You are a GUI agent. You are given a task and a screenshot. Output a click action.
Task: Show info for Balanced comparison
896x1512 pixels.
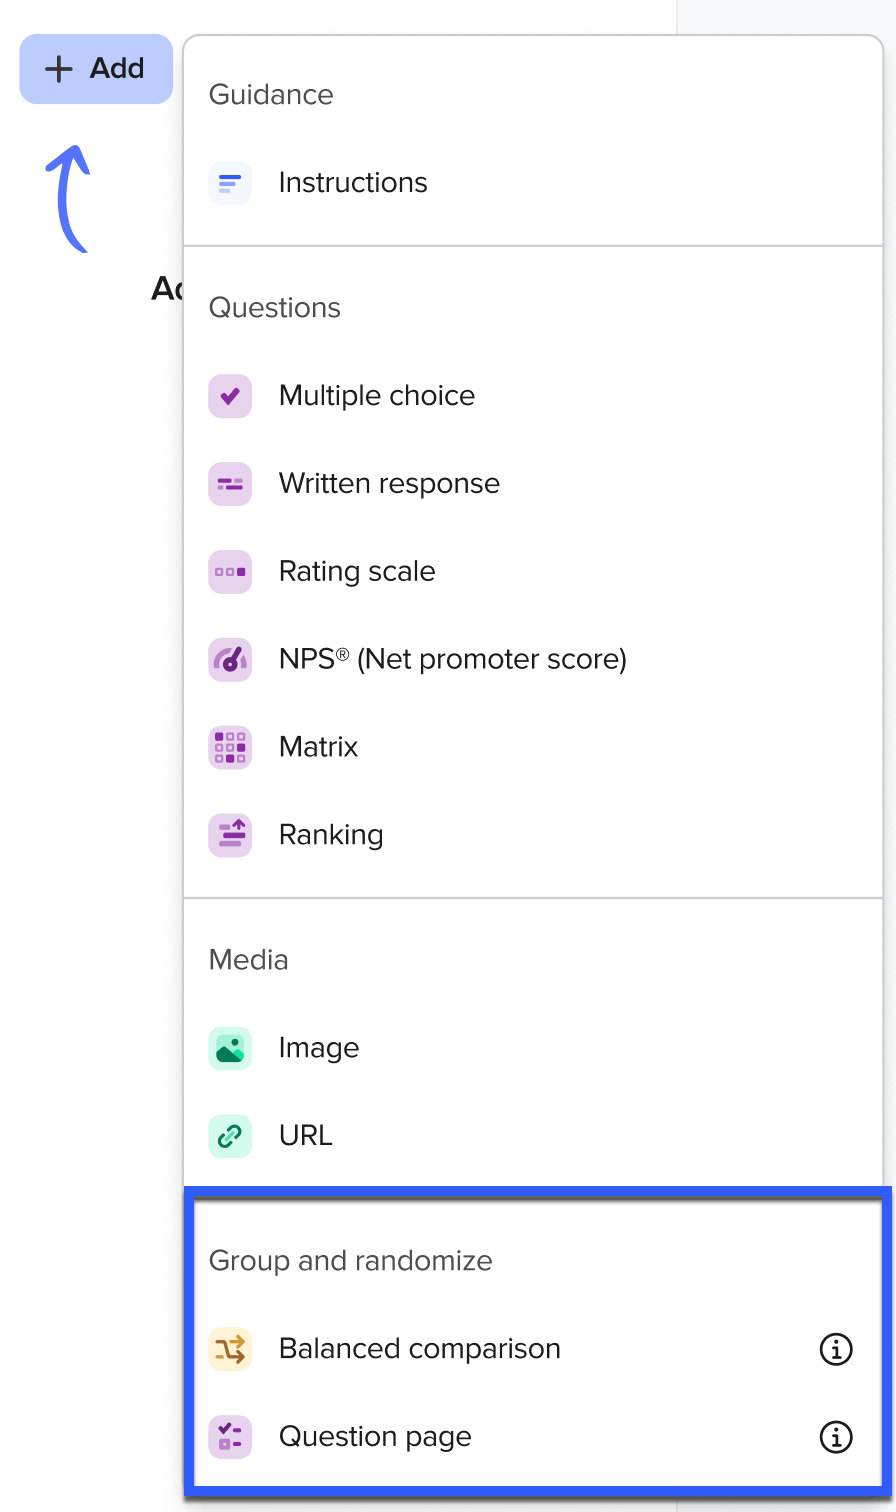pyautogui.click(x=836, y=1349)
